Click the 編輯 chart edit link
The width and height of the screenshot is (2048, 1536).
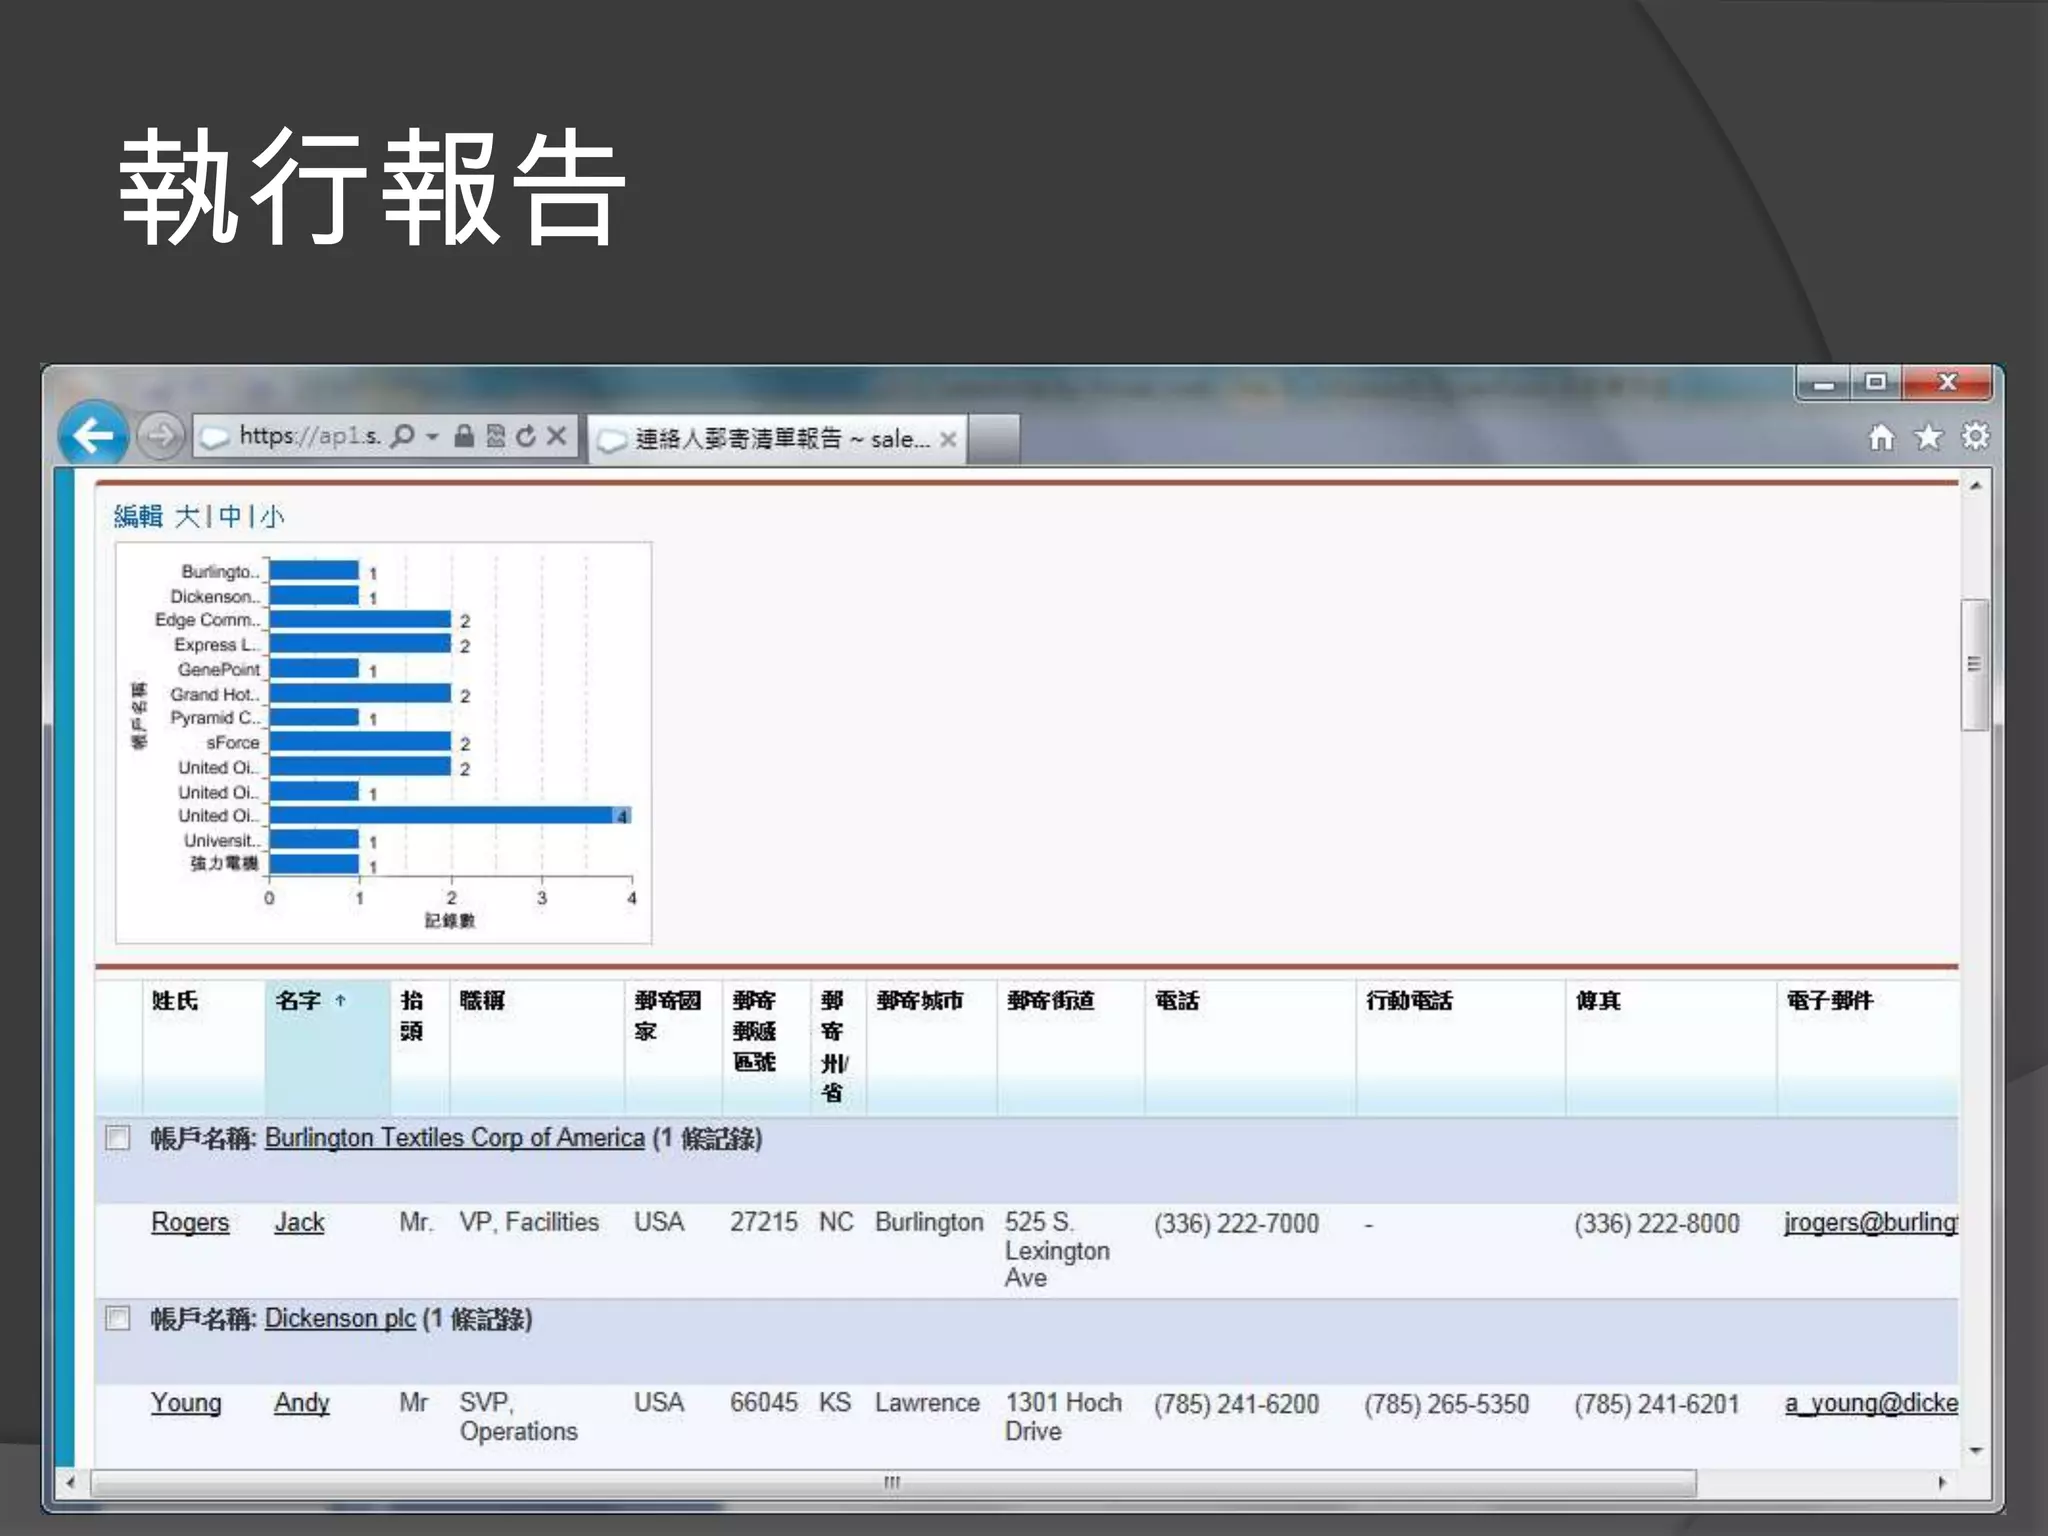[138, 516]
